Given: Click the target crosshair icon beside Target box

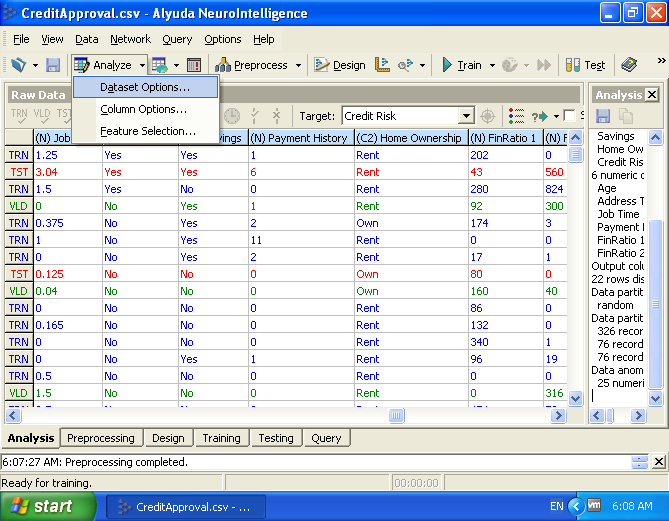Looking at the screenshot, I should point(488,116).
